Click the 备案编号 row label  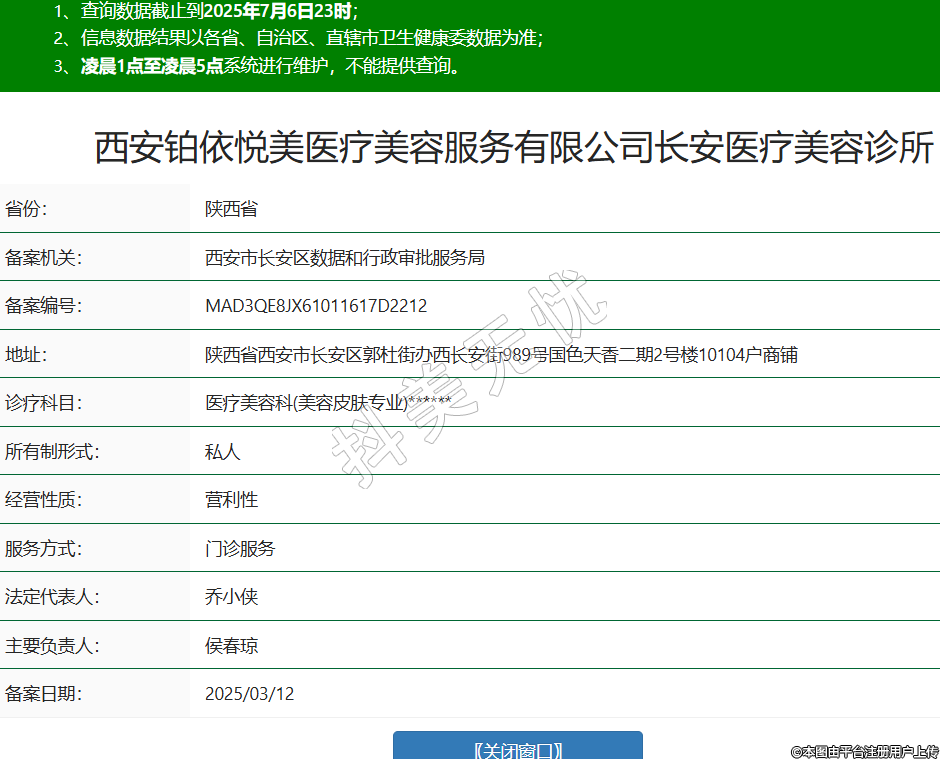point(43,306)
